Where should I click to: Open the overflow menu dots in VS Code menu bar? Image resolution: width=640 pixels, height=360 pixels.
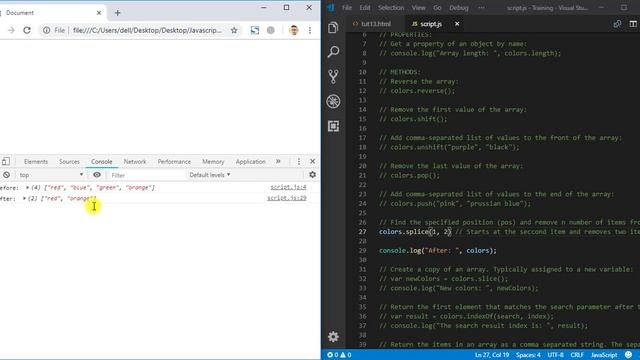pyautogui.click(x=481, y=8)
